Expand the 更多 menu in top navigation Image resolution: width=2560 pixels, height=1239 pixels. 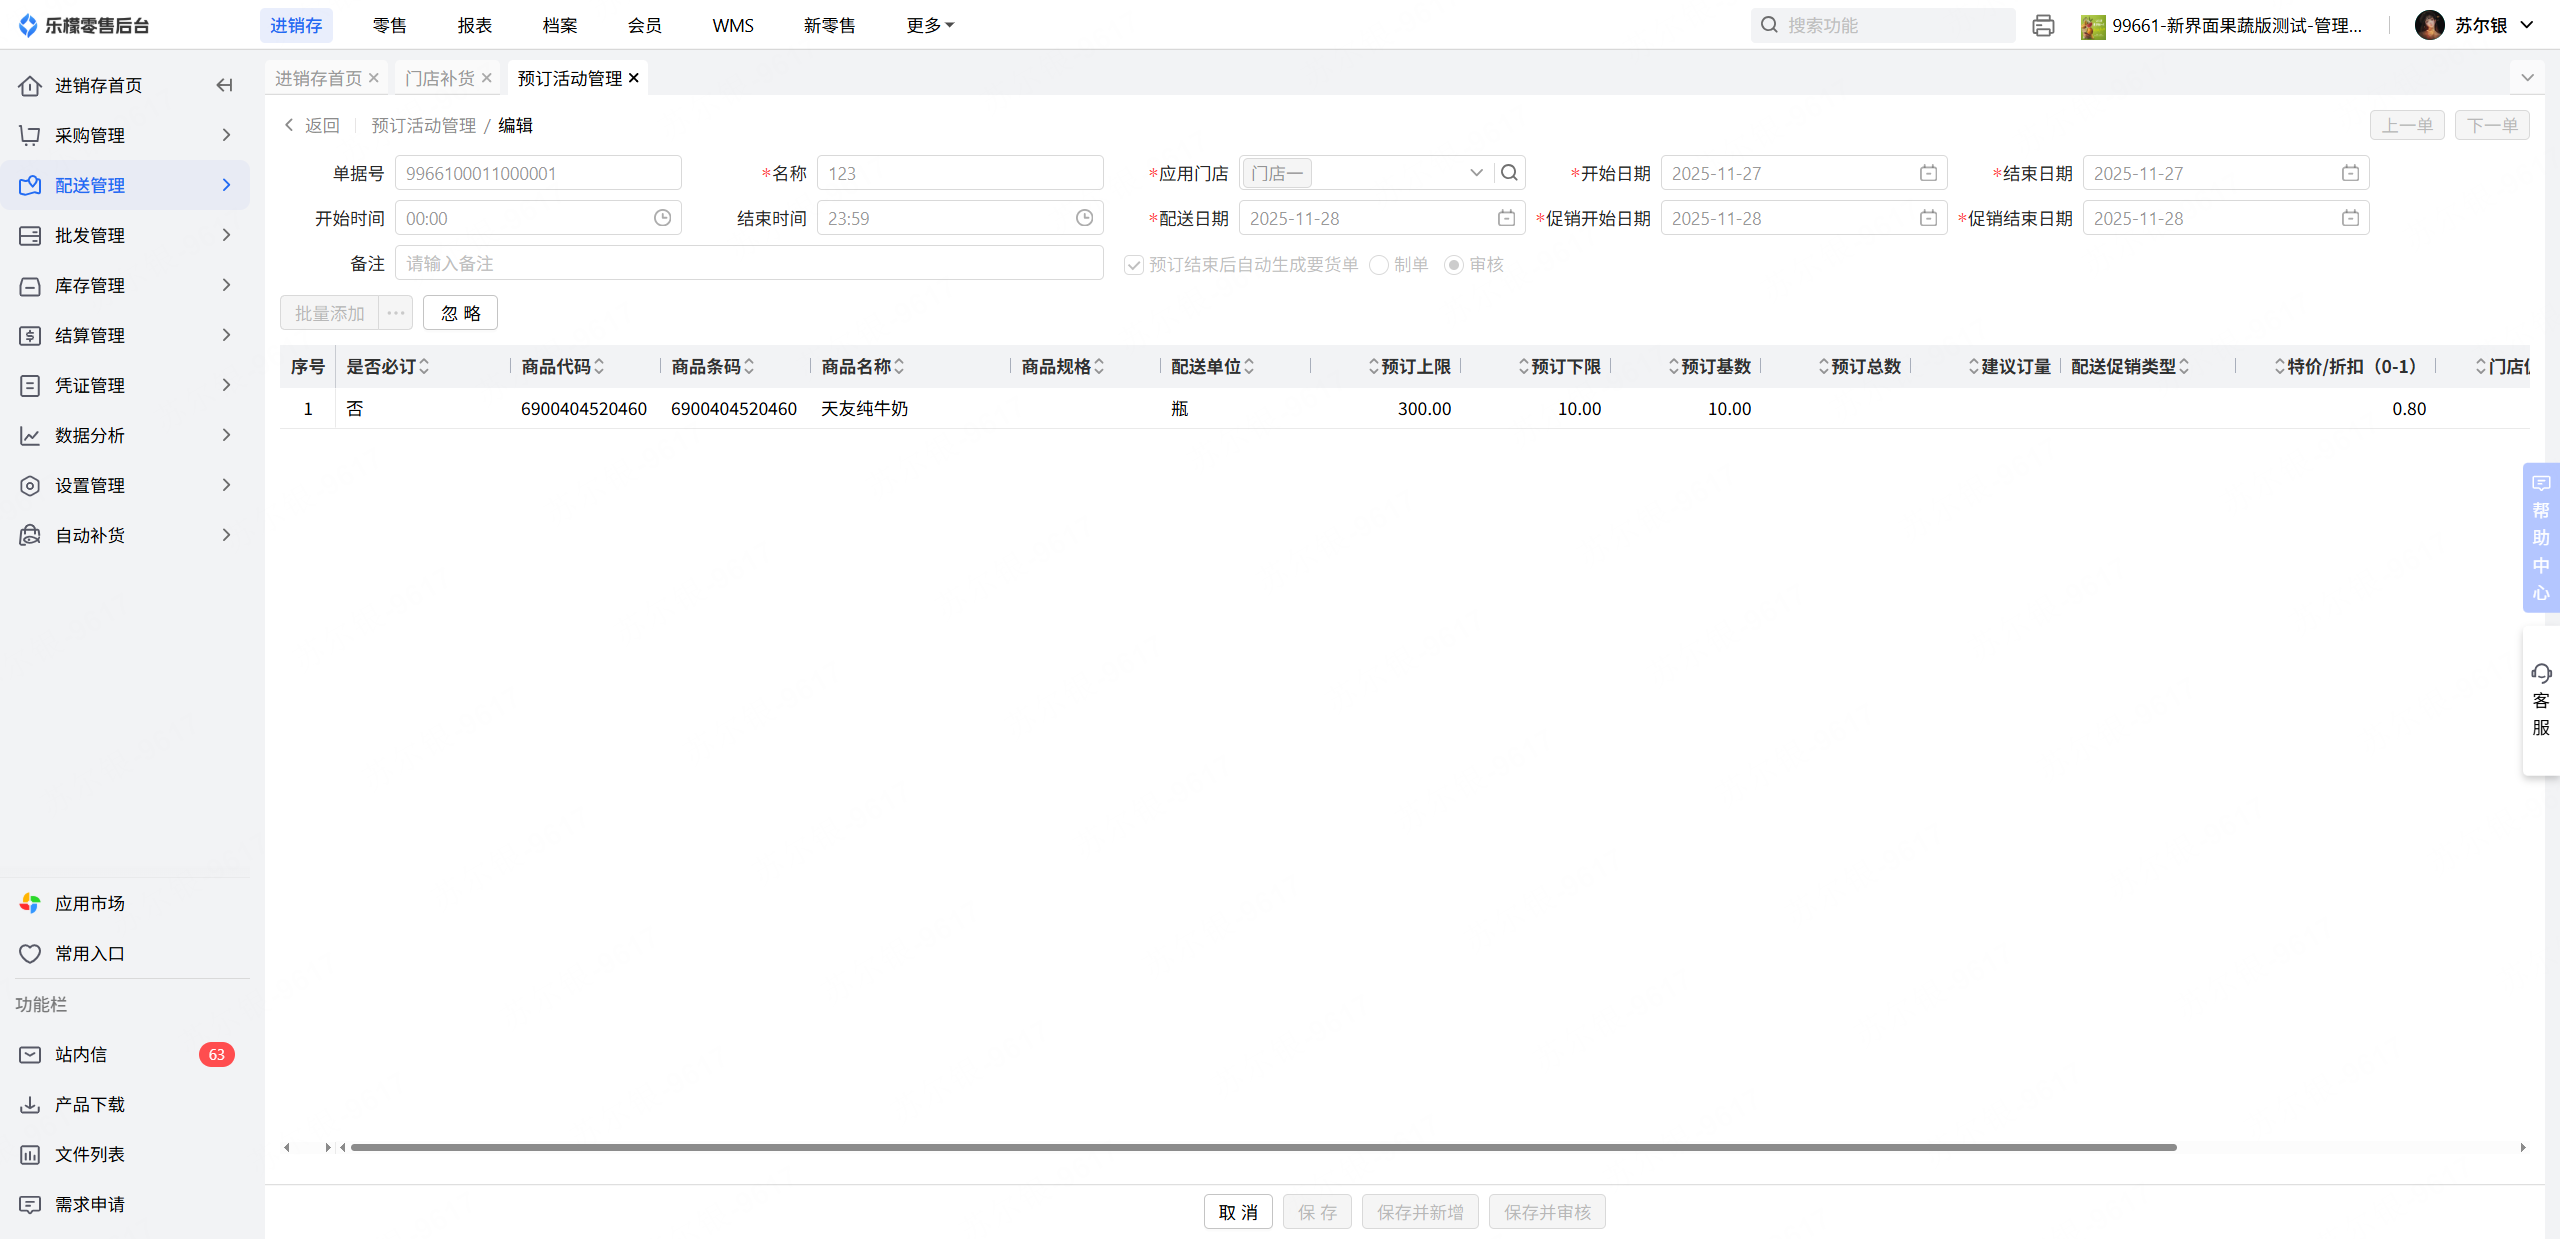tap(930, 25)
